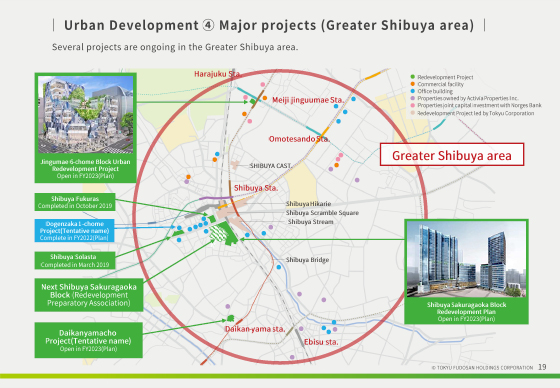Click the Shibuya Hikarie map label
This screenshot has height=388, width=560.
tap(308, 204)
